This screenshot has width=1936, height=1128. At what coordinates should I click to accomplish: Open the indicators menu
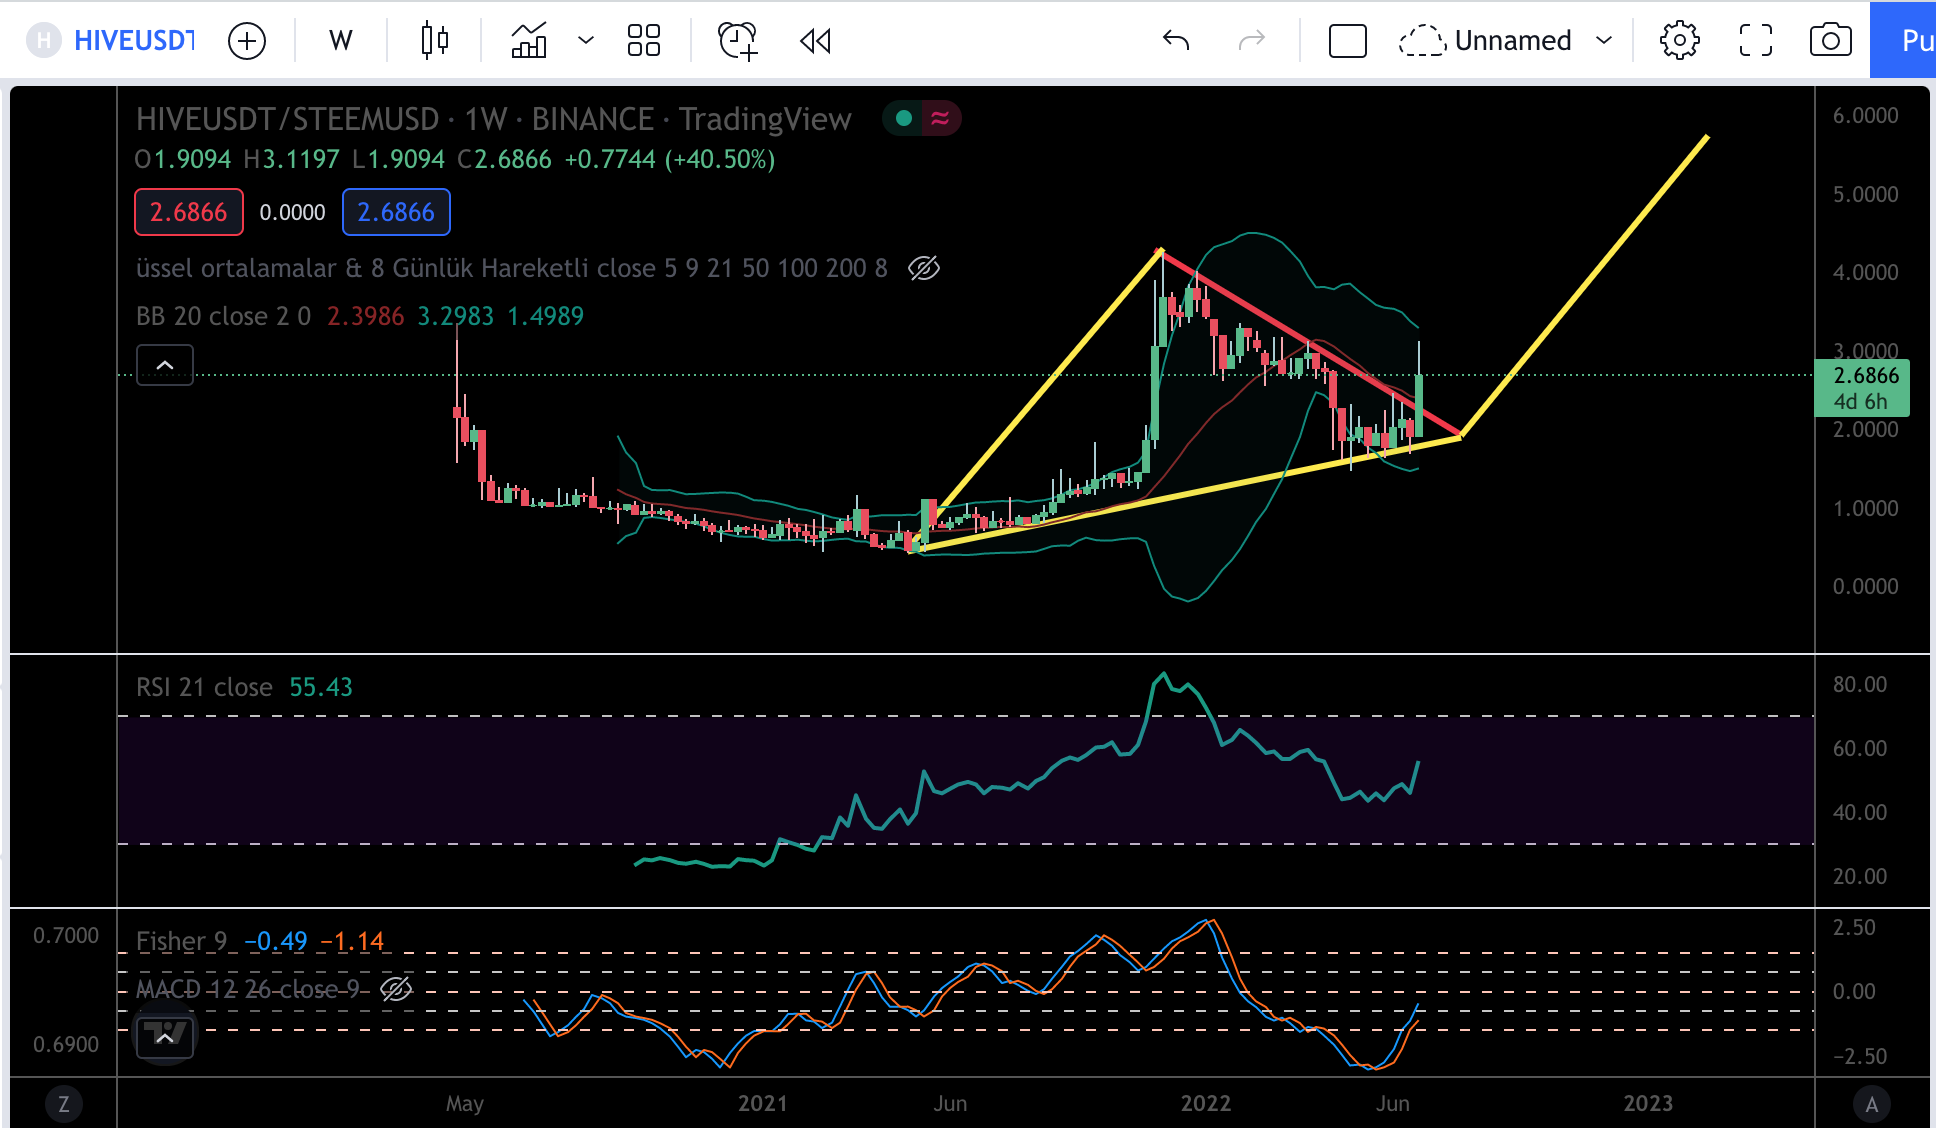coord(529,41)
